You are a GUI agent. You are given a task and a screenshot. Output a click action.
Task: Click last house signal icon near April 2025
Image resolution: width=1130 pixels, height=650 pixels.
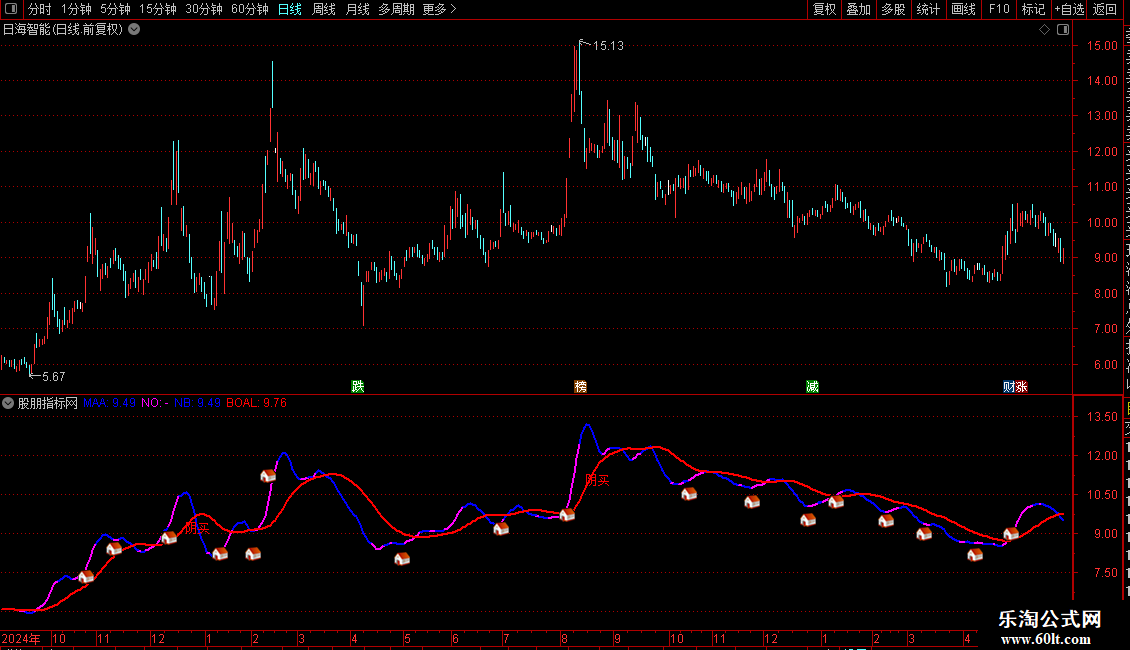pos(1011,534)
